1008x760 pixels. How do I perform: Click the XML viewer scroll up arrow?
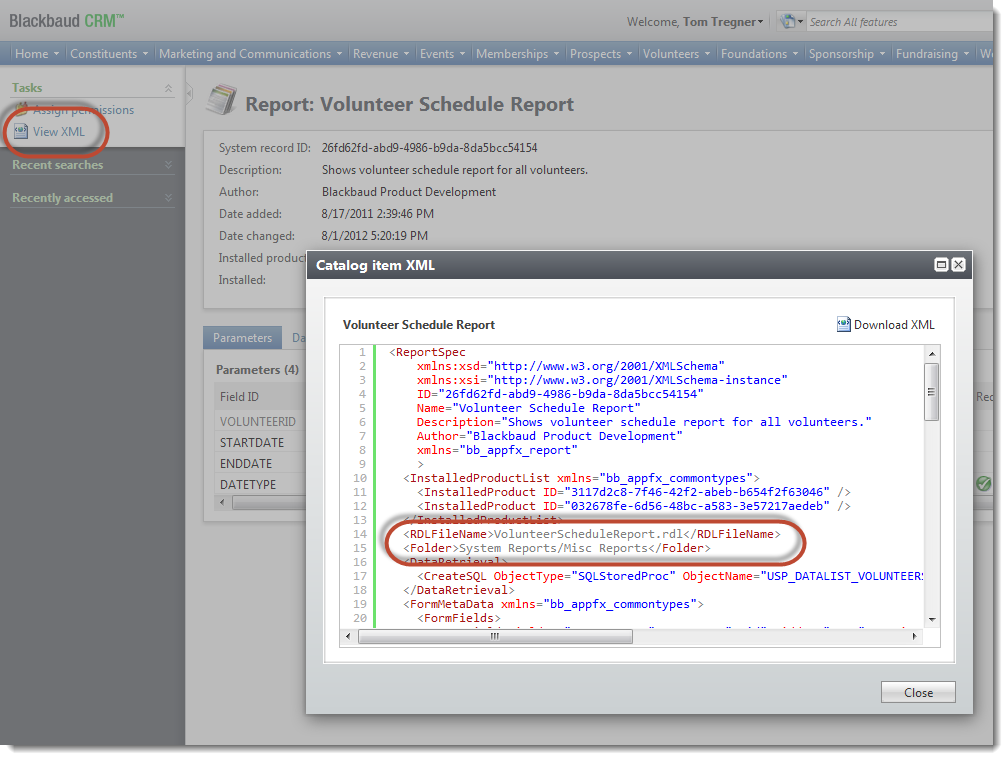[932, 354]
